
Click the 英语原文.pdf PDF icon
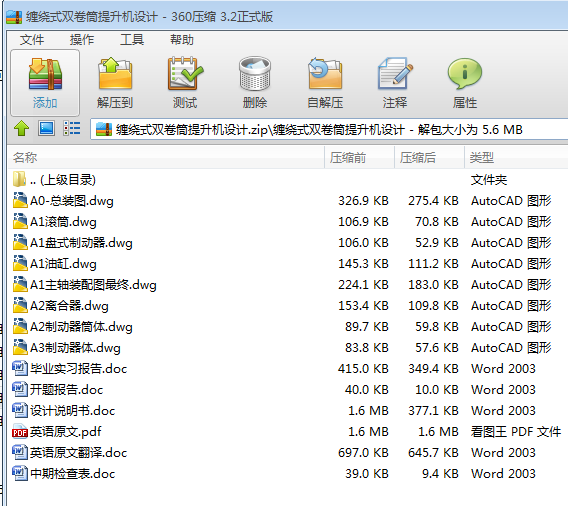pos(20,431)
